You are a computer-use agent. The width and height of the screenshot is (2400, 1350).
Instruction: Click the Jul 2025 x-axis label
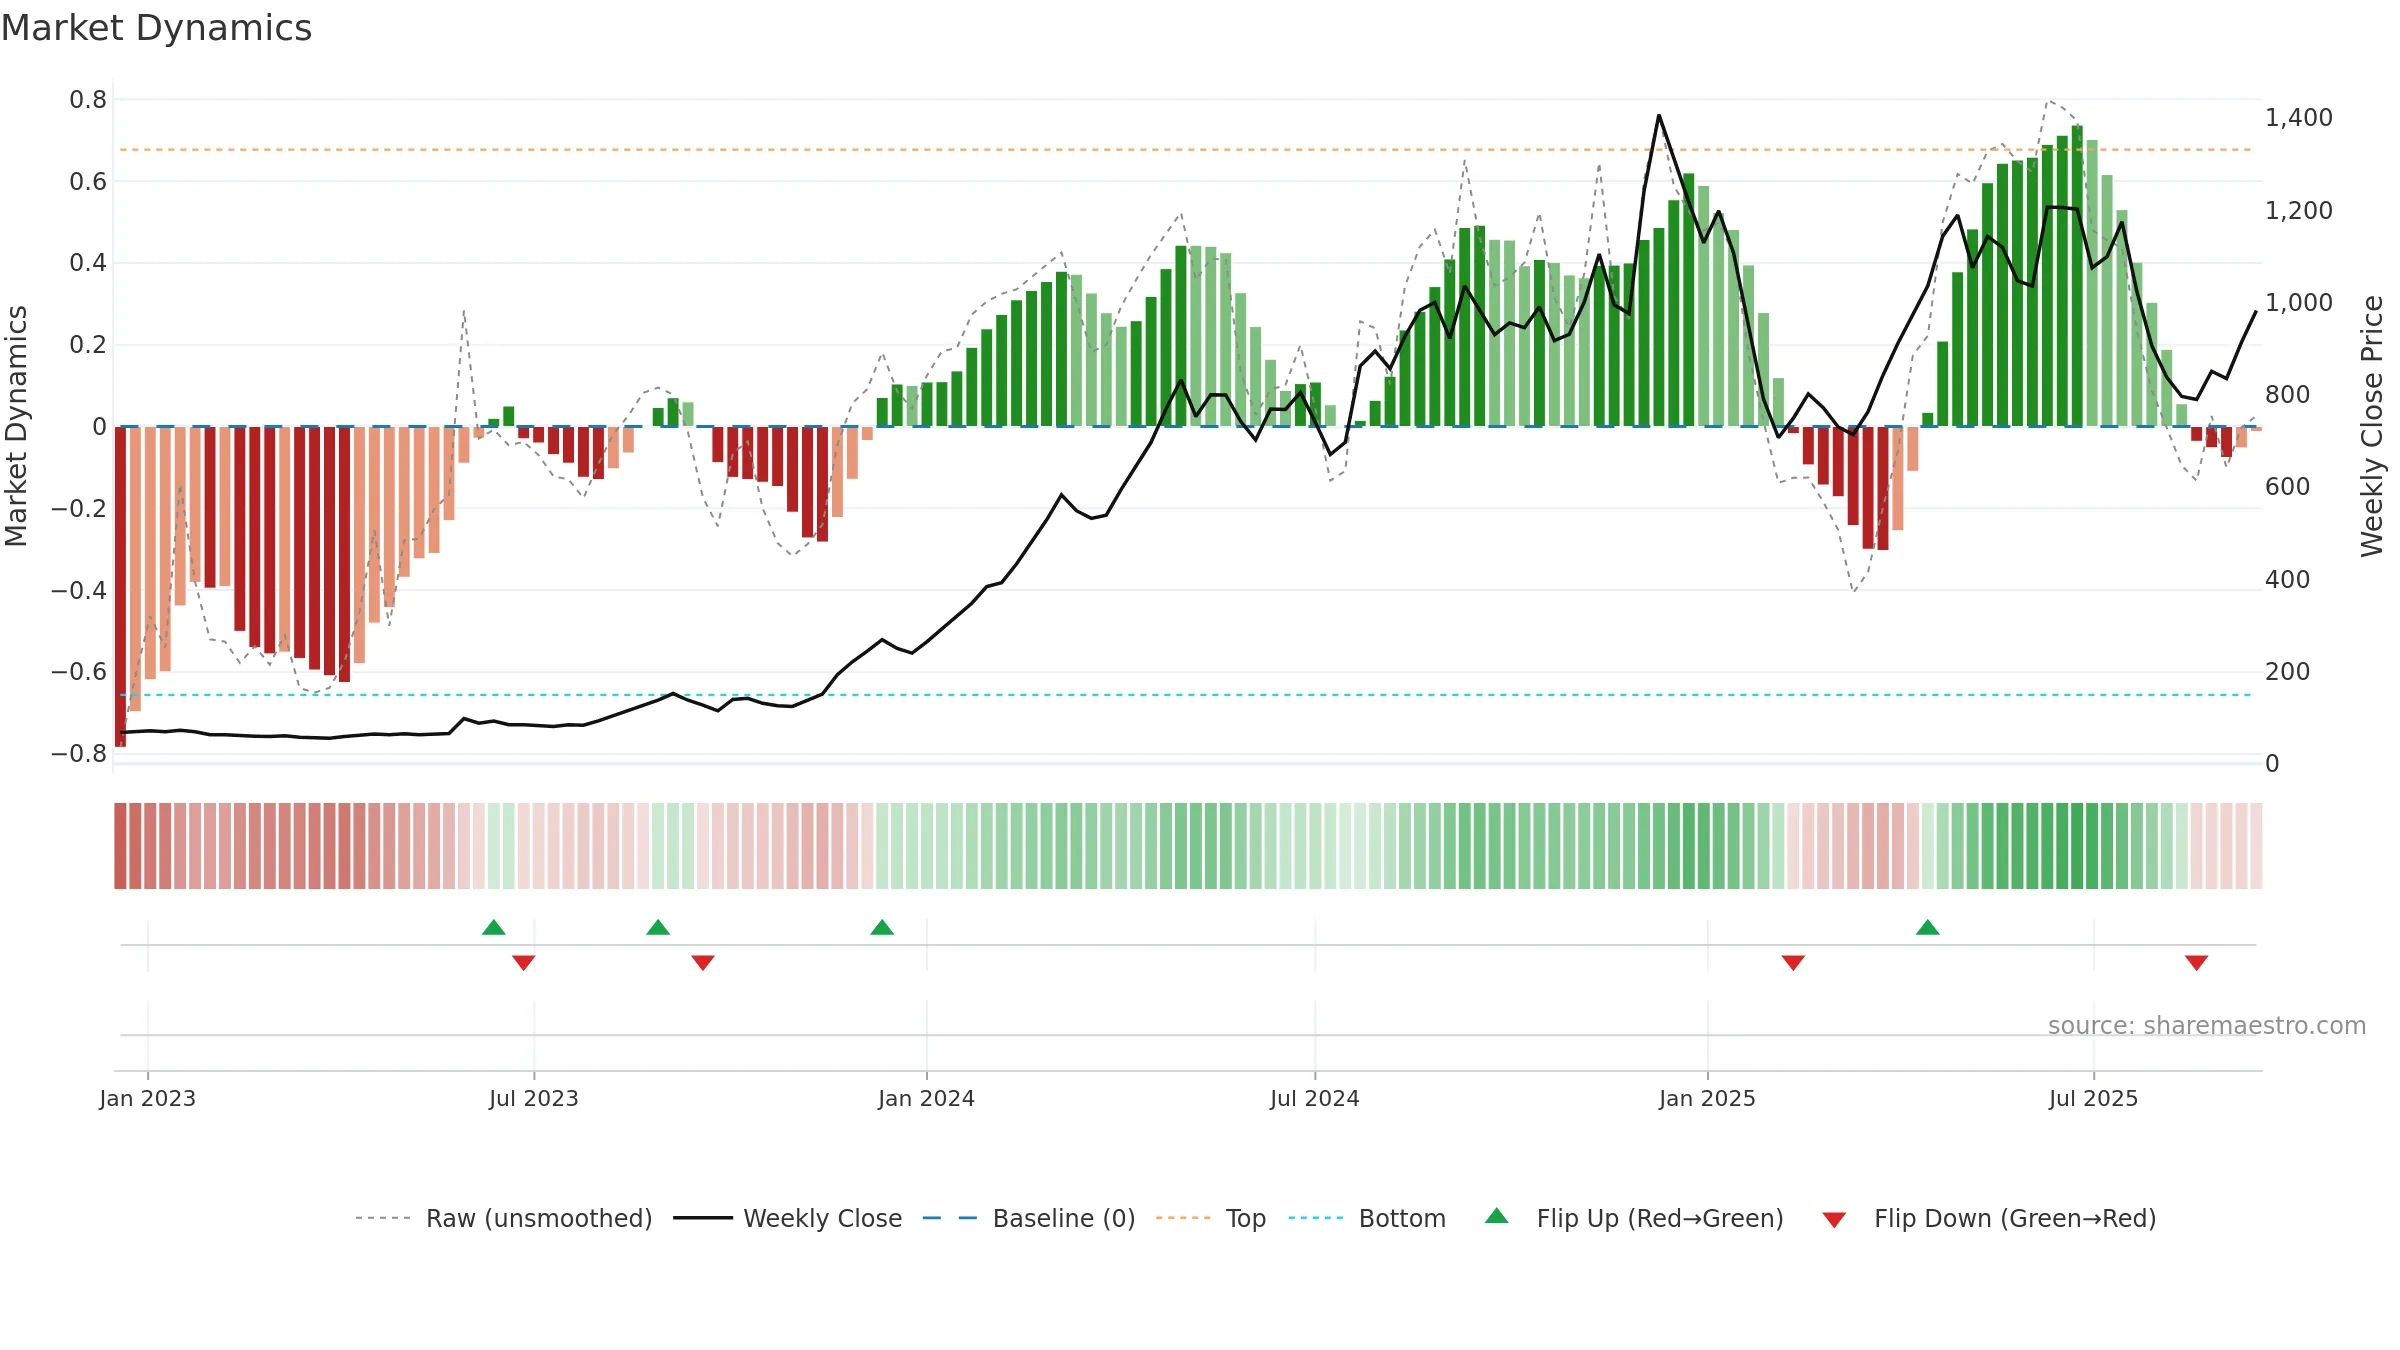coord(2094,1098)
